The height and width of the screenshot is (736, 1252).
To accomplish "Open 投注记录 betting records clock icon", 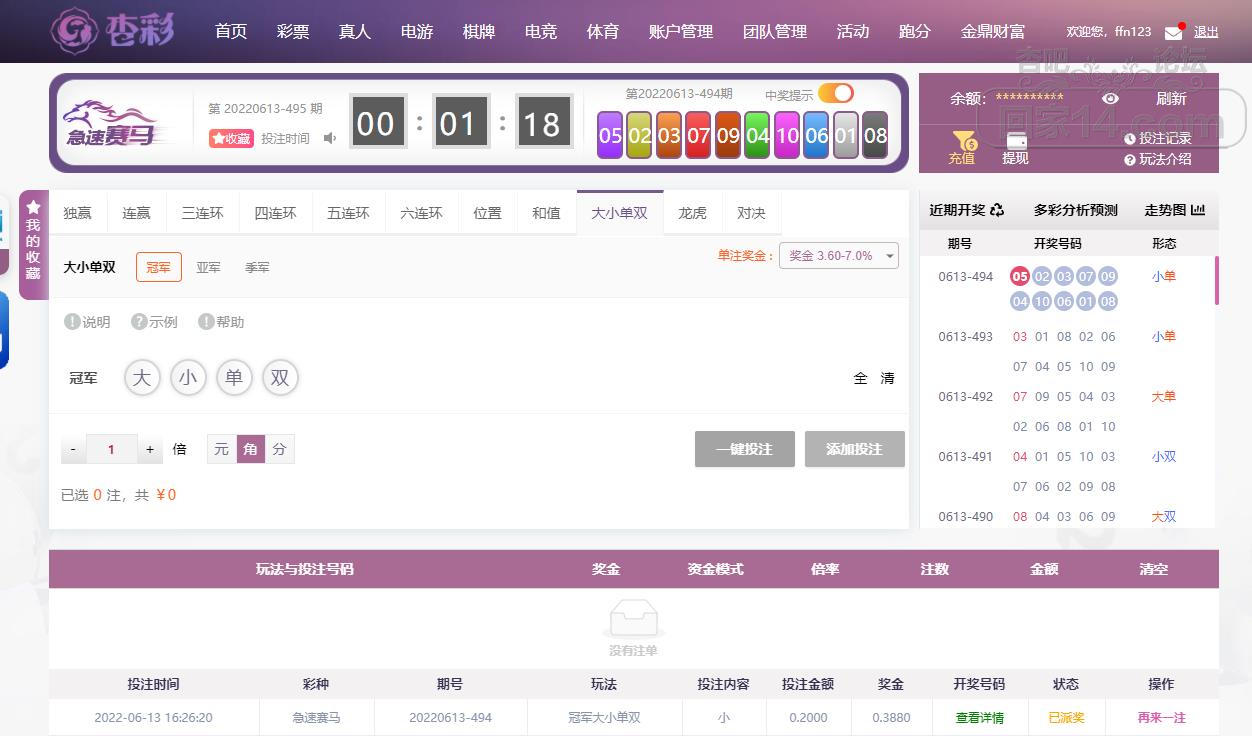I will [1130, 139].
